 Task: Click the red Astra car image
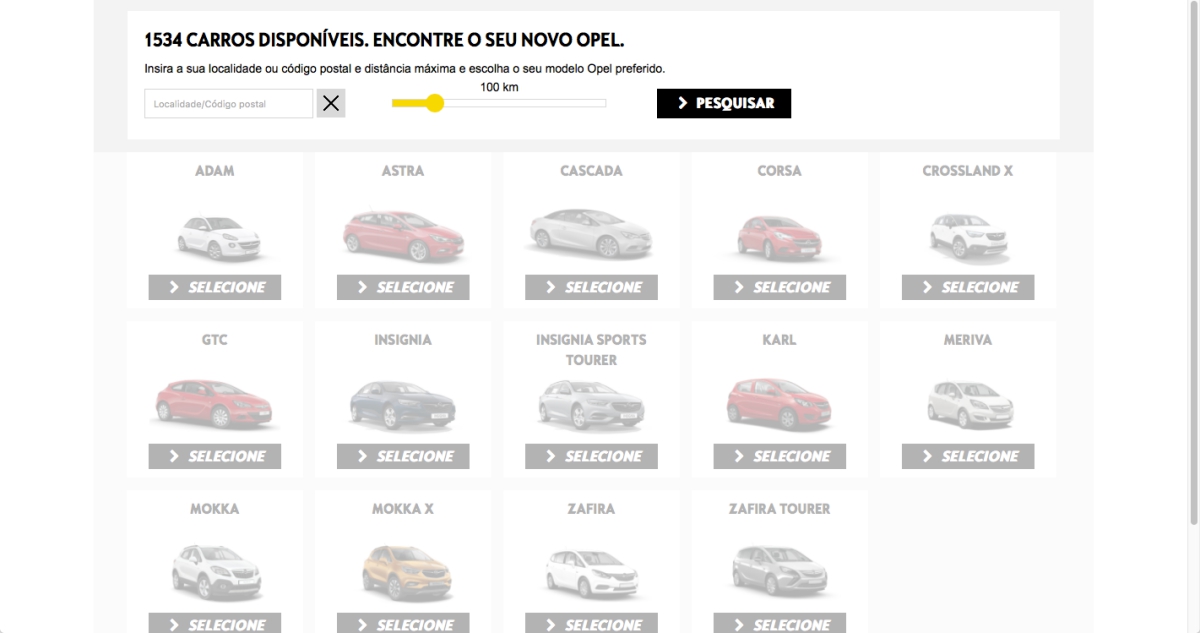click(x=403, y=236)
